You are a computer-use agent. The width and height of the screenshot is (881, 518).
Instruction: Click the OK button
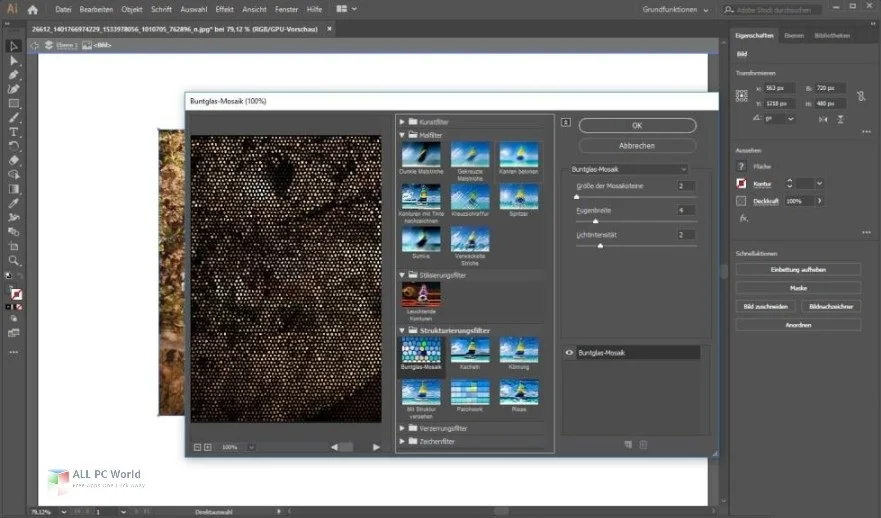click(637, 126)
